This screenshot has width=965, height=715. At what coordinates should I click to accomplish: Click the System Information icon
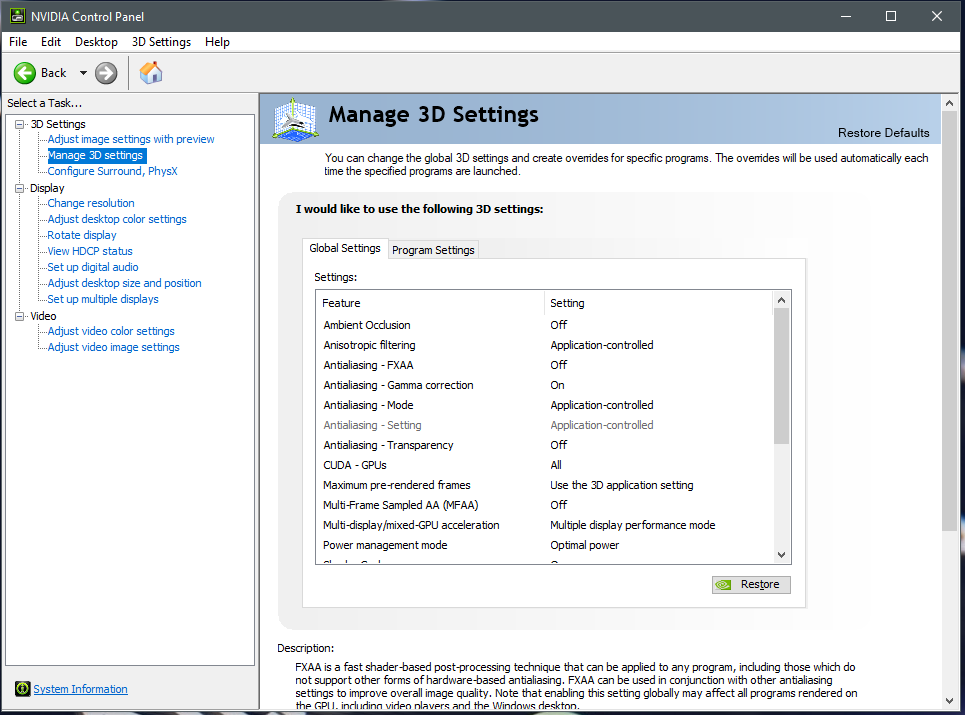coord(22,689)
